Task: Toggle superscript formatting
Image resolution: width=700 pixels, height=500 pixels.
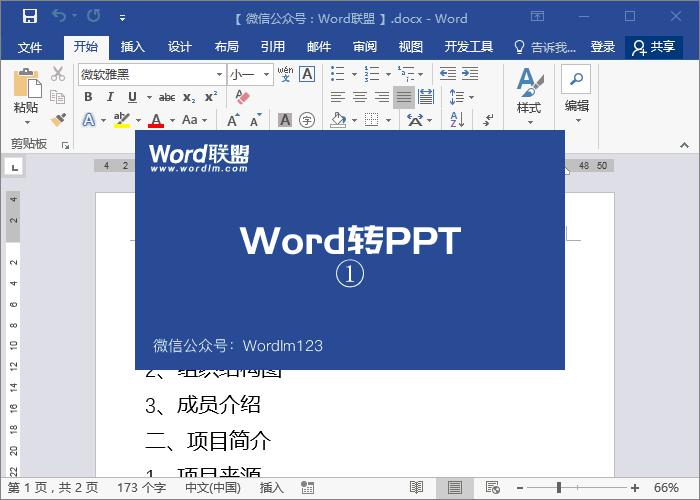Action: (x=211, y=96)
